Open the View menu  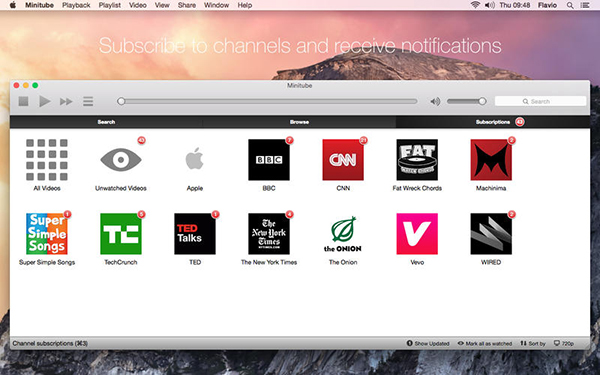162,5
